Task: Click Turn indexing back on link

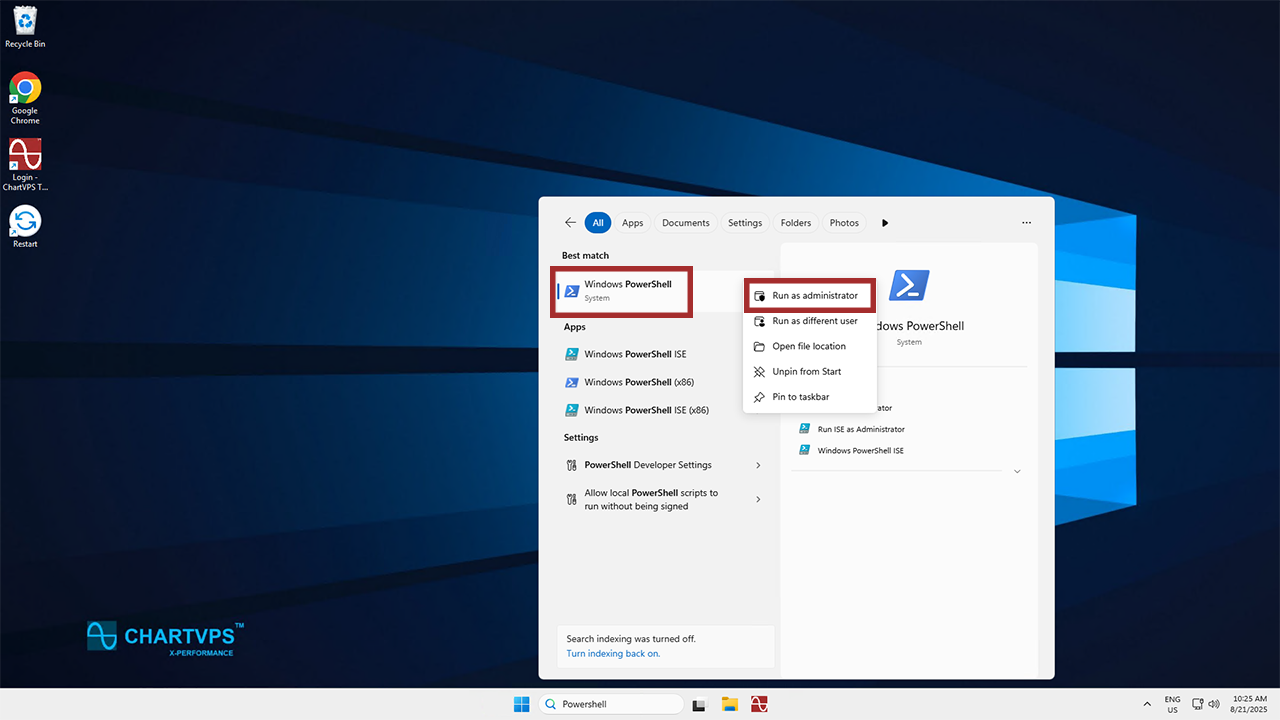Action: point(613,653)
